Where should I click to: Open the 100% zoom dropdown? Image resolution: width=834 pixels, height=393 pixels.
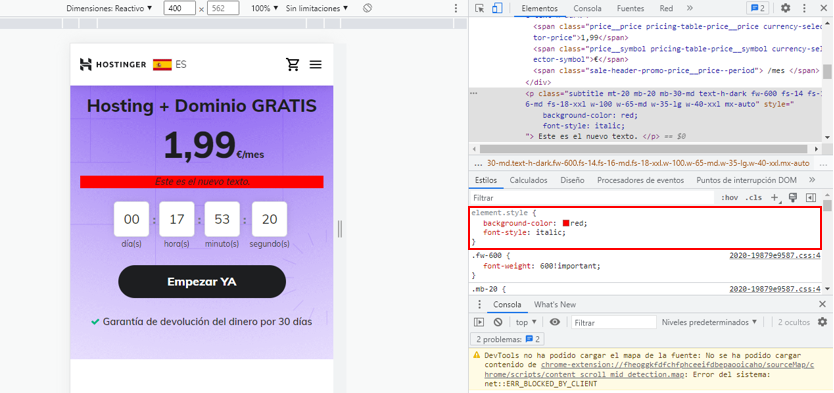tap(264, 9)
